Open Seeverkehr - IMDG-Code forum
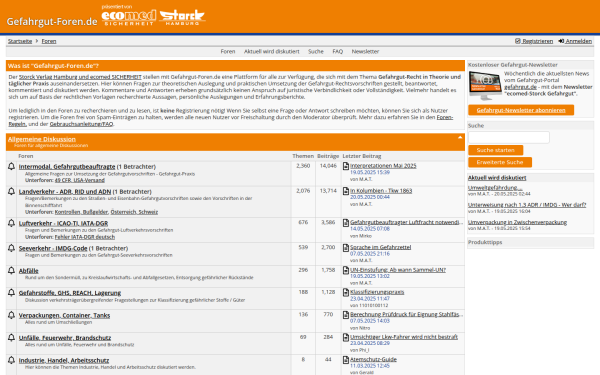 [53, 248]
